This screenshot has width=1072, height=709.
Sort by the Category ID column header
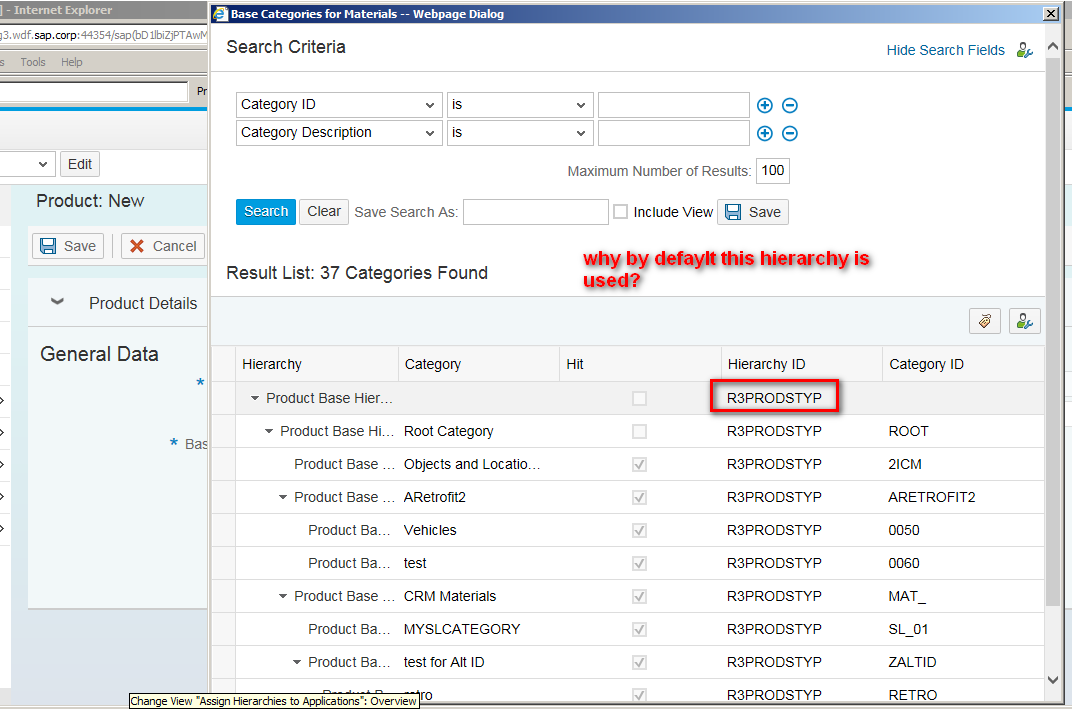point(963,364)
